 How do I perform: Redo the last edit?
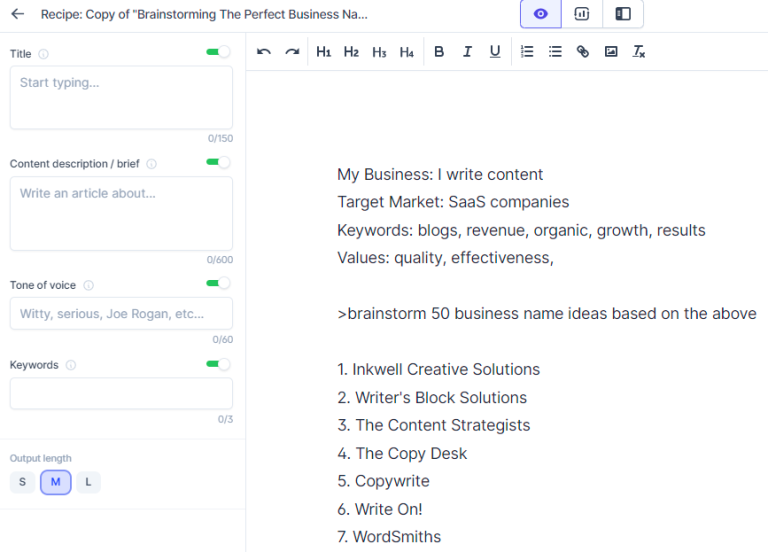292,52
